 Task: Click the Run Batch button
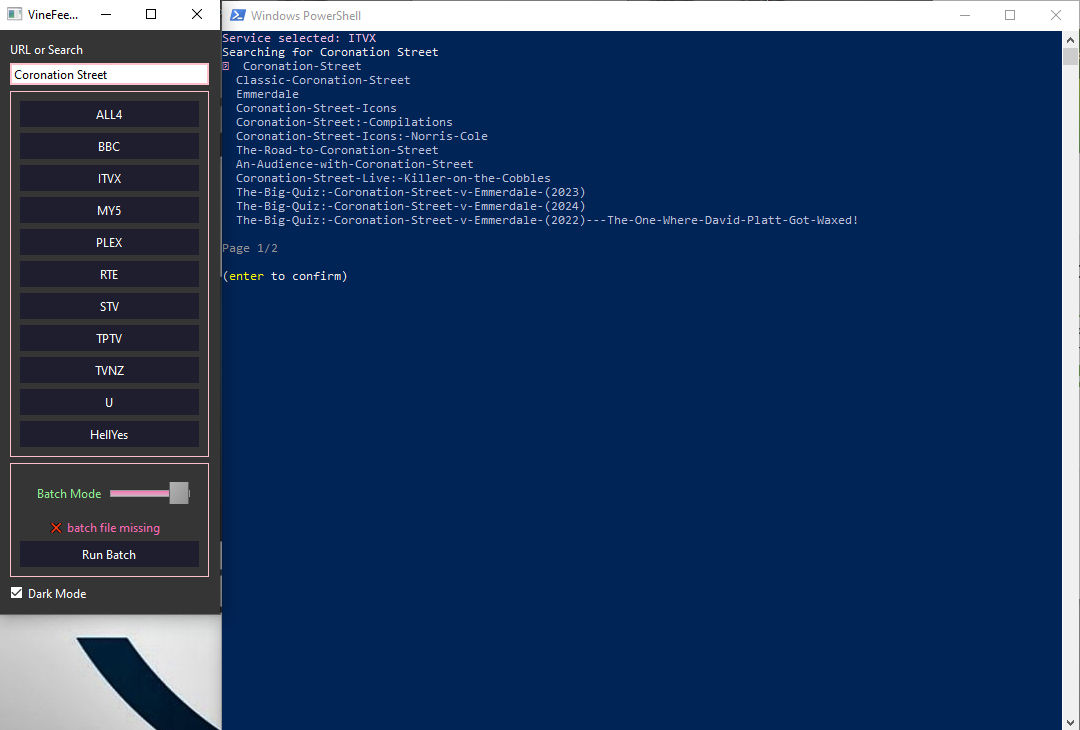[109, 554]
